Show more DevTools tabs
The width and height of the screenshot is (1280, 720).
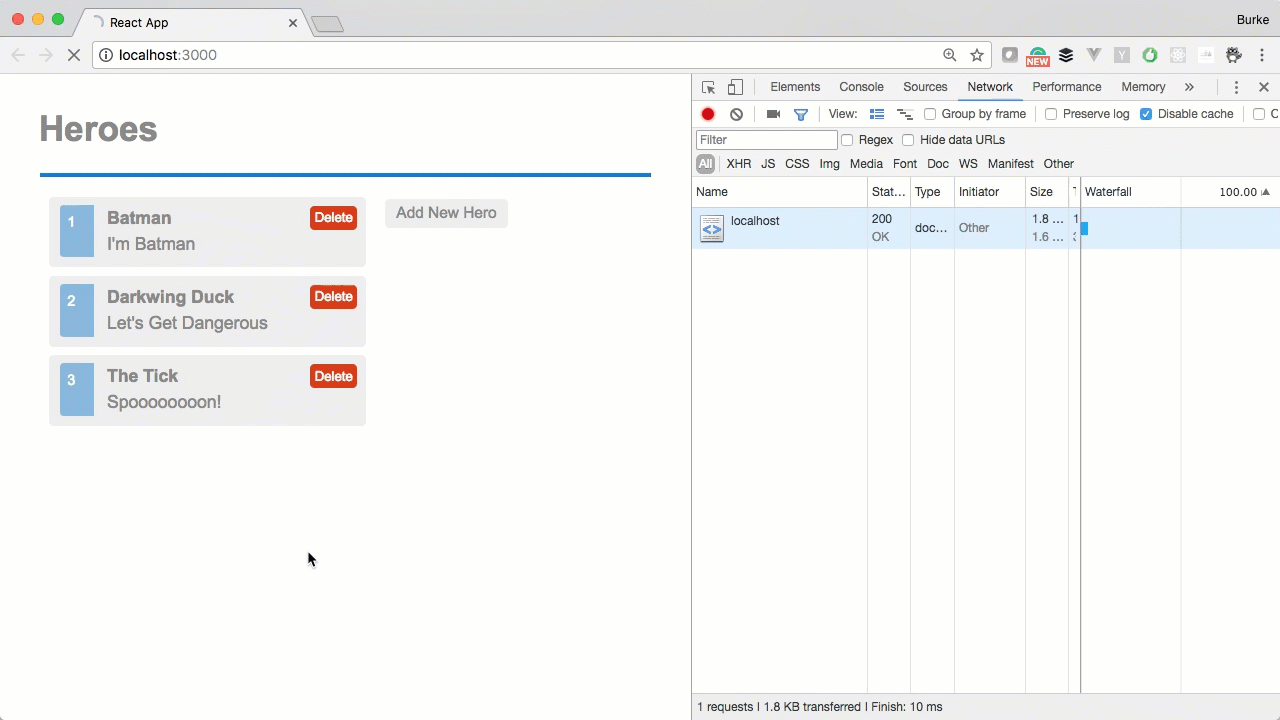point(1189,87)
